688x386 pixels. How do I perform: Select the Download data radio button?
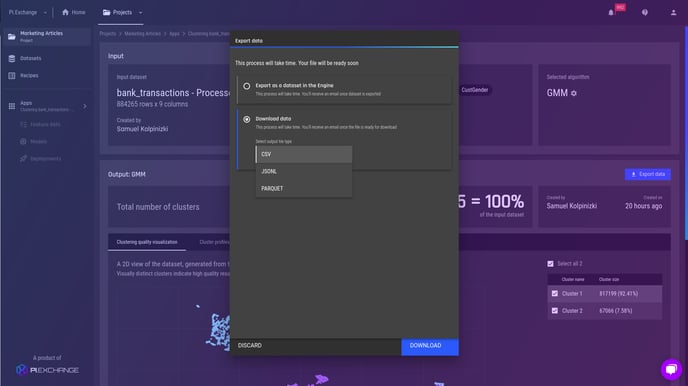tap(247, 119)
